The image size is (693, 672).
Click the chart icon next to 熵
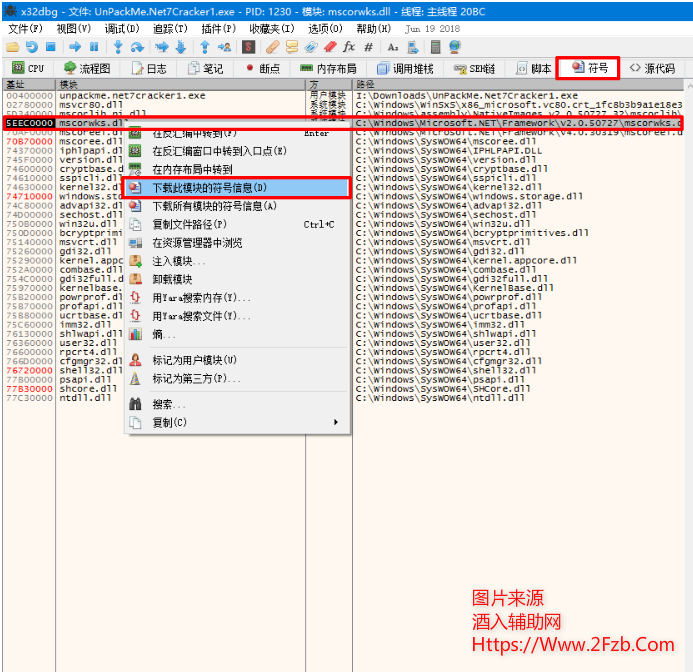point(136,334)
